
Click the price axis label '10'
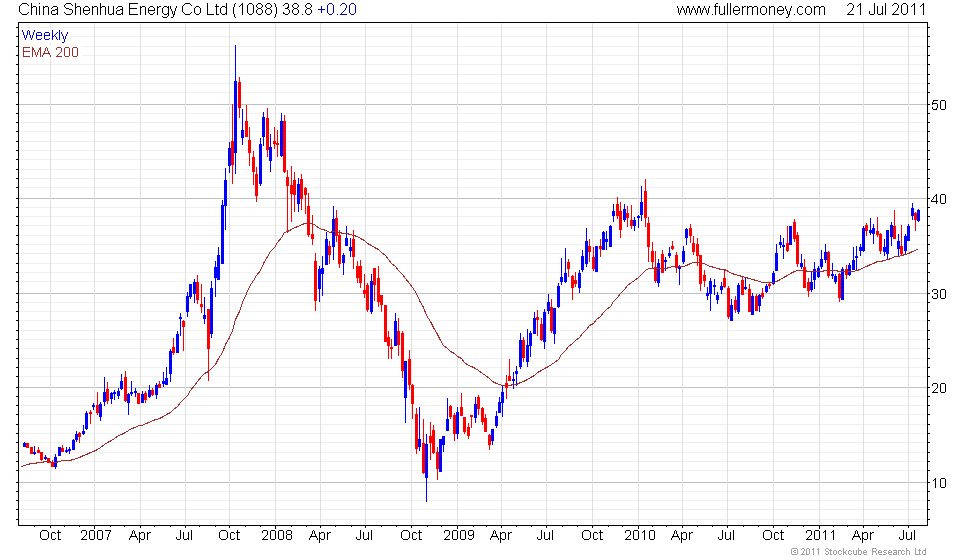coord(939,482)
